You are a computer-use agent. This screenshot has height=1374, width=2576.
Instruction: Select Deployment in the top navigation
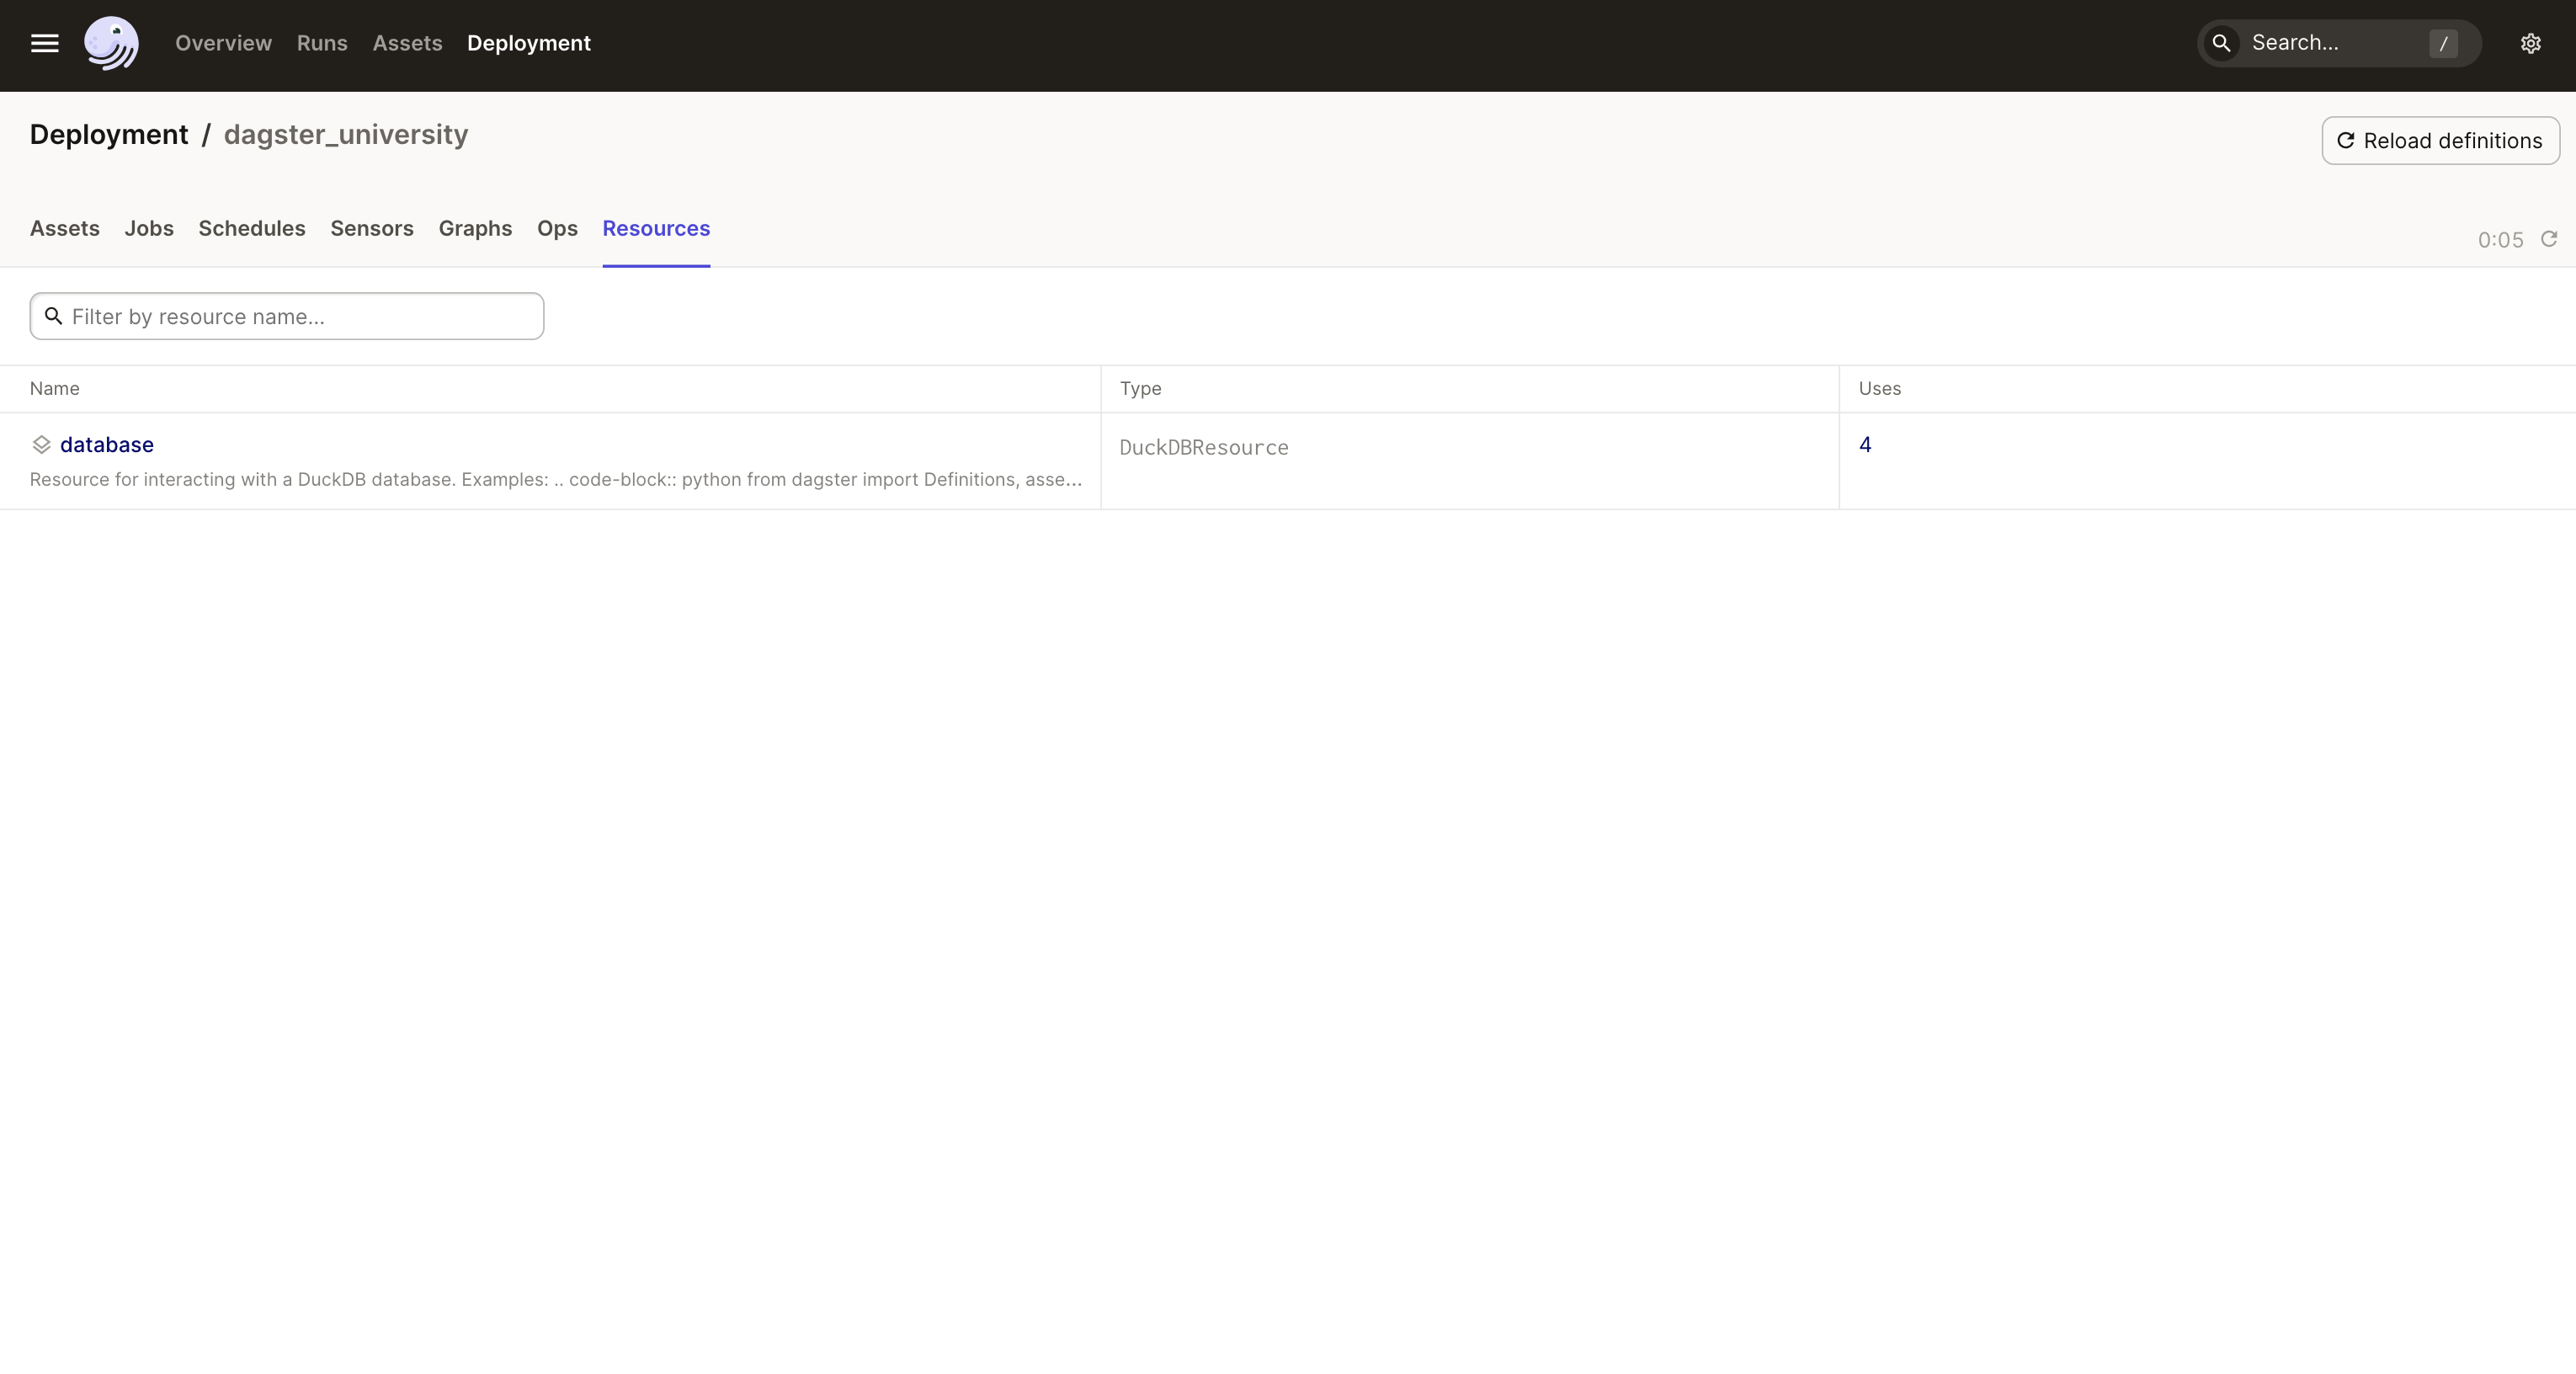[x=529, y=43]
